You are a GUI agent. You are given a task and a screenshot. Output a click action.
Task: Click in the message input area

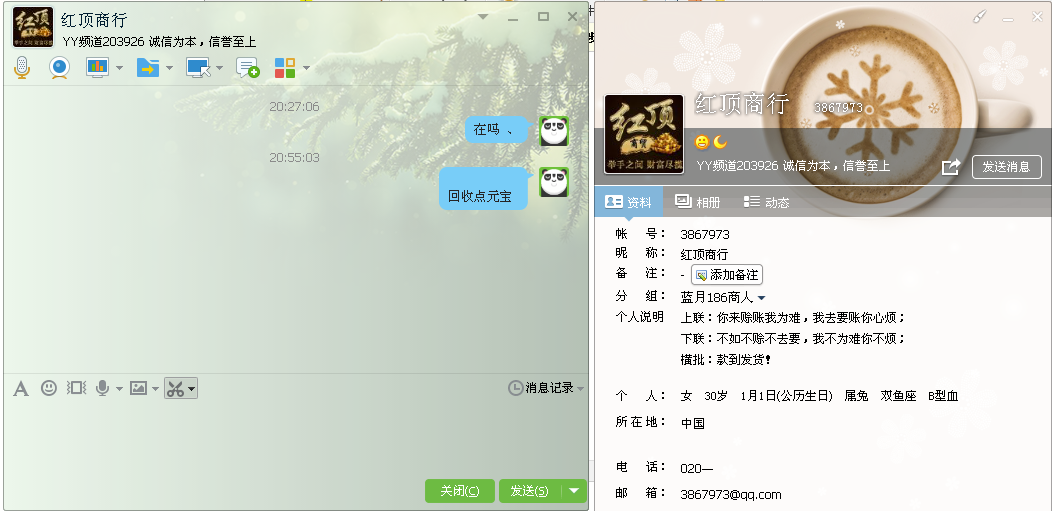(x=290, y=435)
